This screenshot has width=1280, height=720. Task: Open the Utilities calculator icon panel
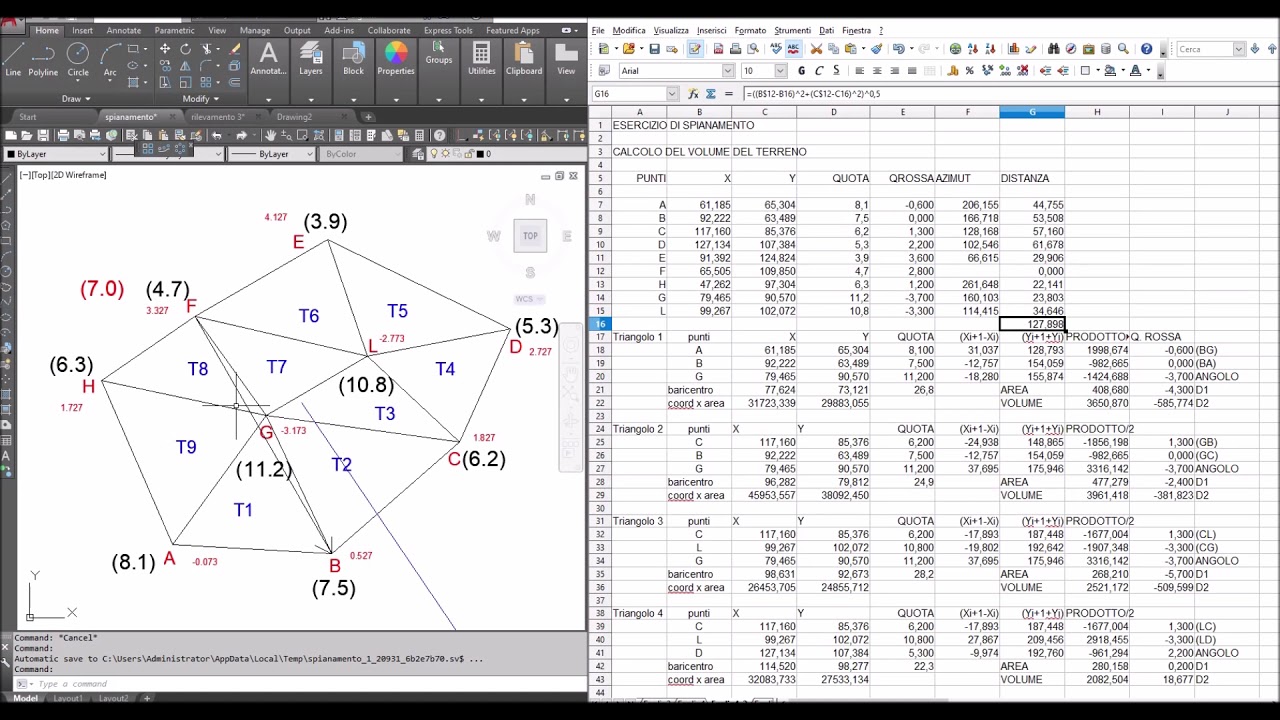point(481,58)
